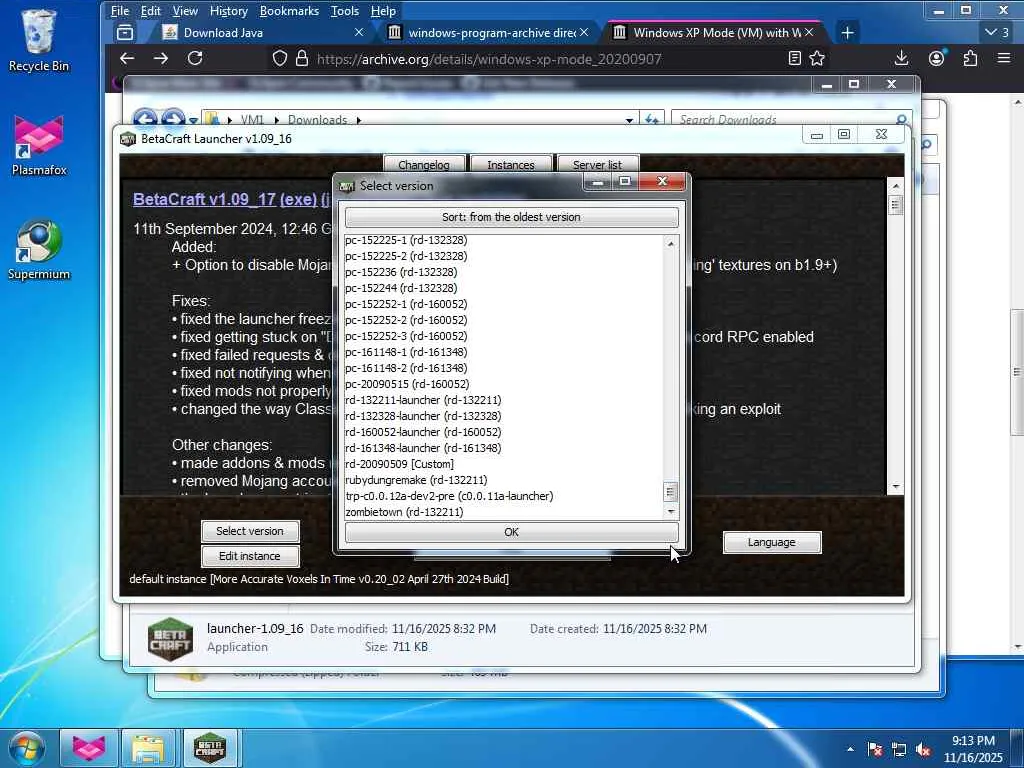Screen dimensions: 1024x768
Task: Click the Windows Start orb
Action: point(26,748)
